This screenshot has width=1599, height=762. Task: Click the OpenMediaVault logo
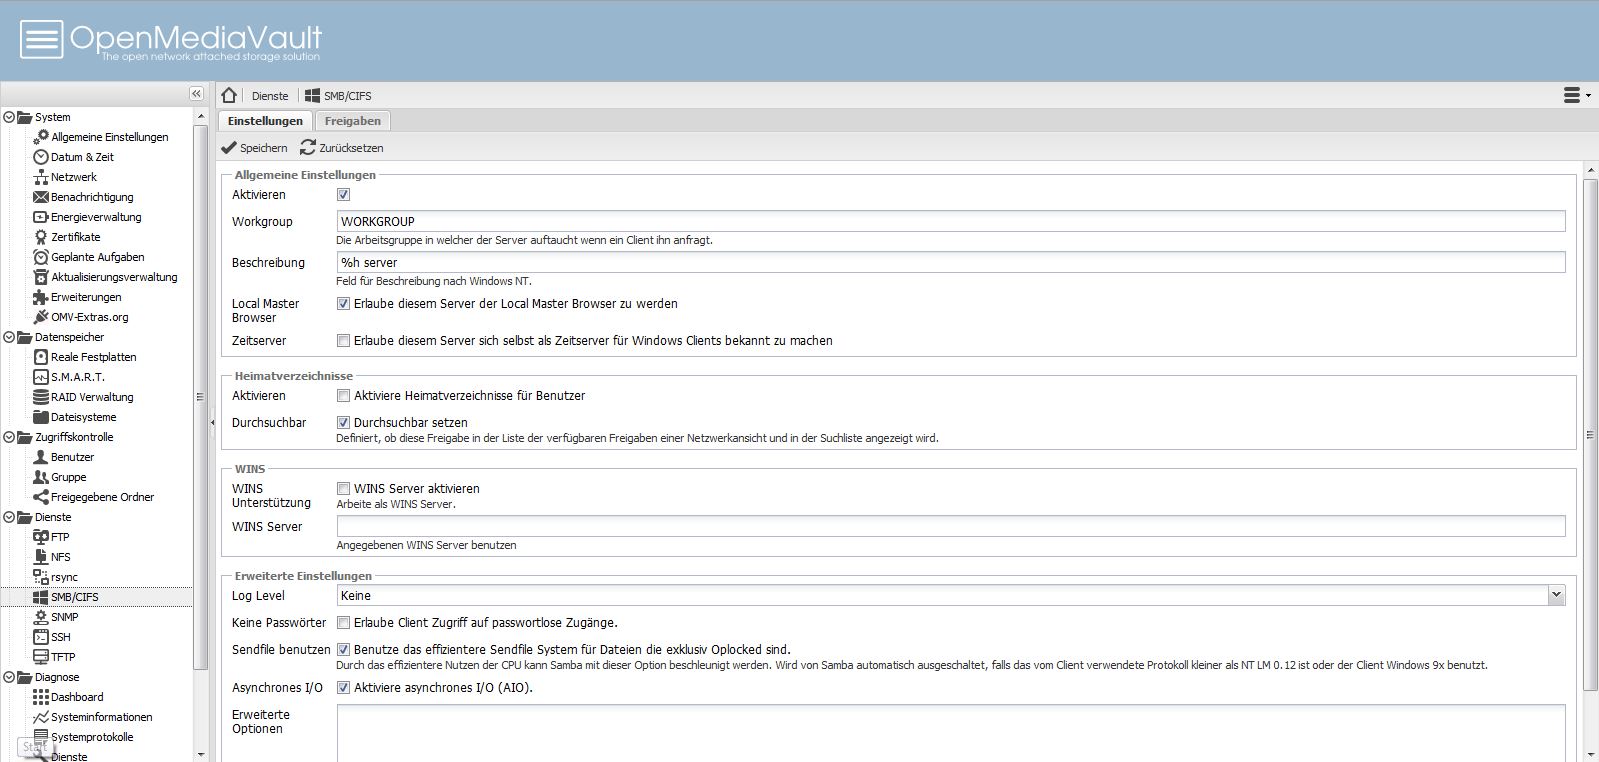[x=170, y=40]
